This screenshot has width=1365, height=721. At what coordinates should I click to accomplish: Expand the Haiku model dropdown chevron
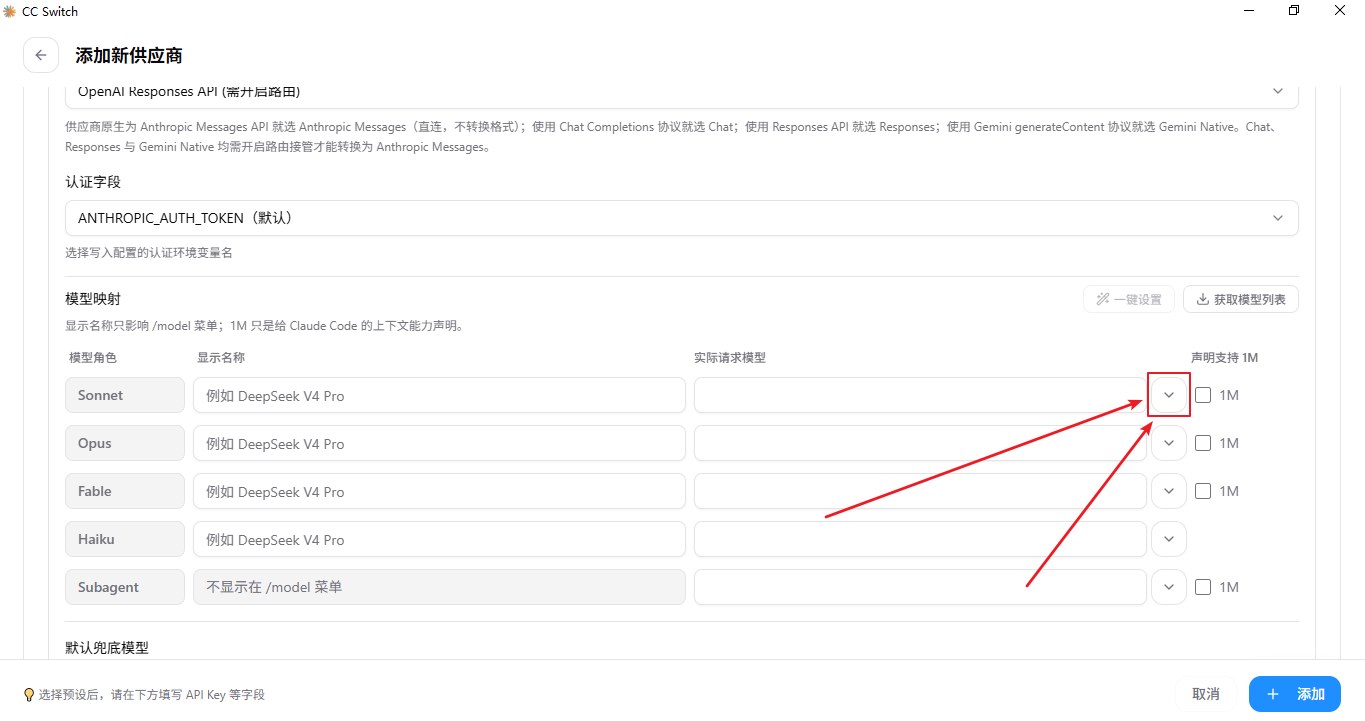pyautogui.click(x=1169, y=539)
